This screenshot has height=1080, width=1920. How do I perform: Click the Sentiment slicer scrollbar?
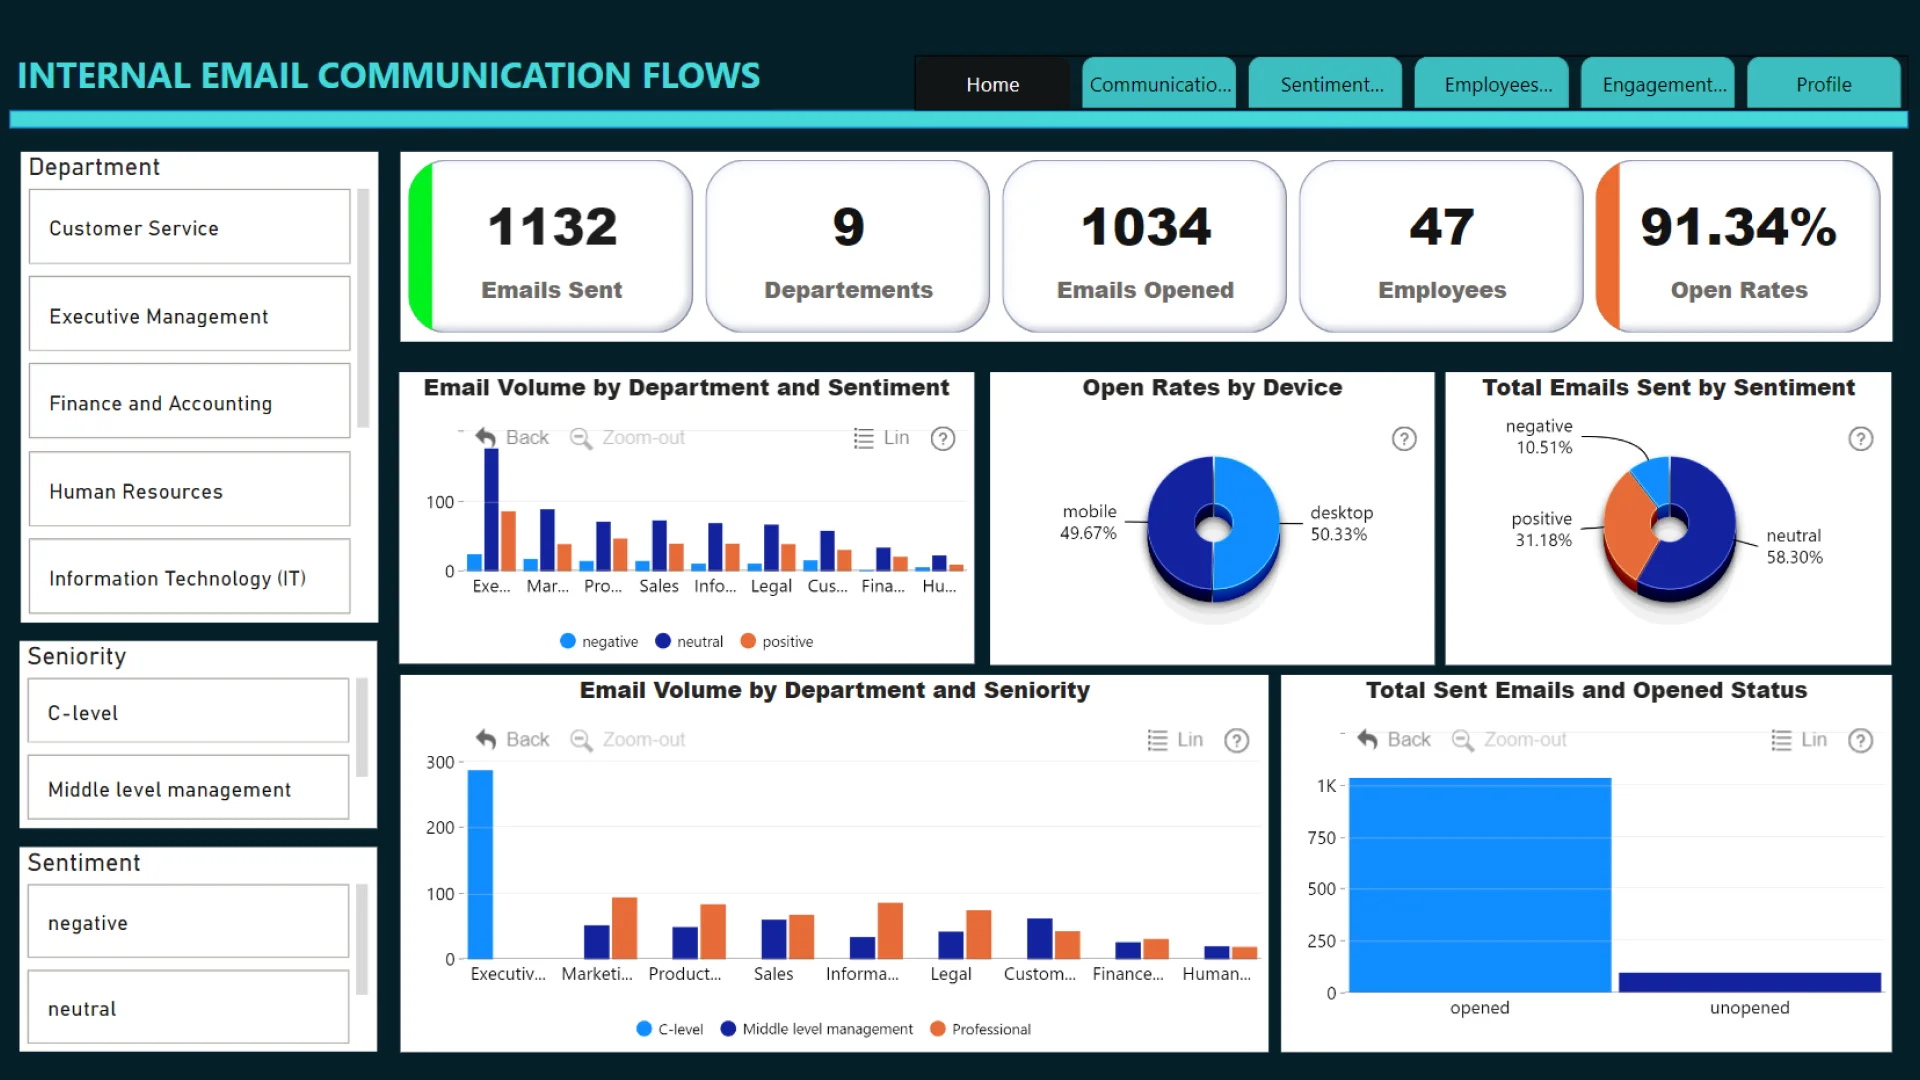pos(362,939)
